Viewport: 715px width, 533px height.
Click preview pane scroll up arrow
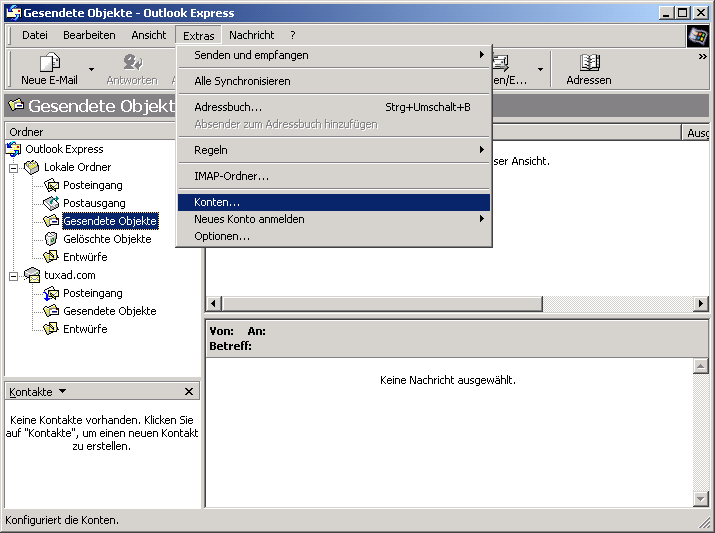coord(700,366)
